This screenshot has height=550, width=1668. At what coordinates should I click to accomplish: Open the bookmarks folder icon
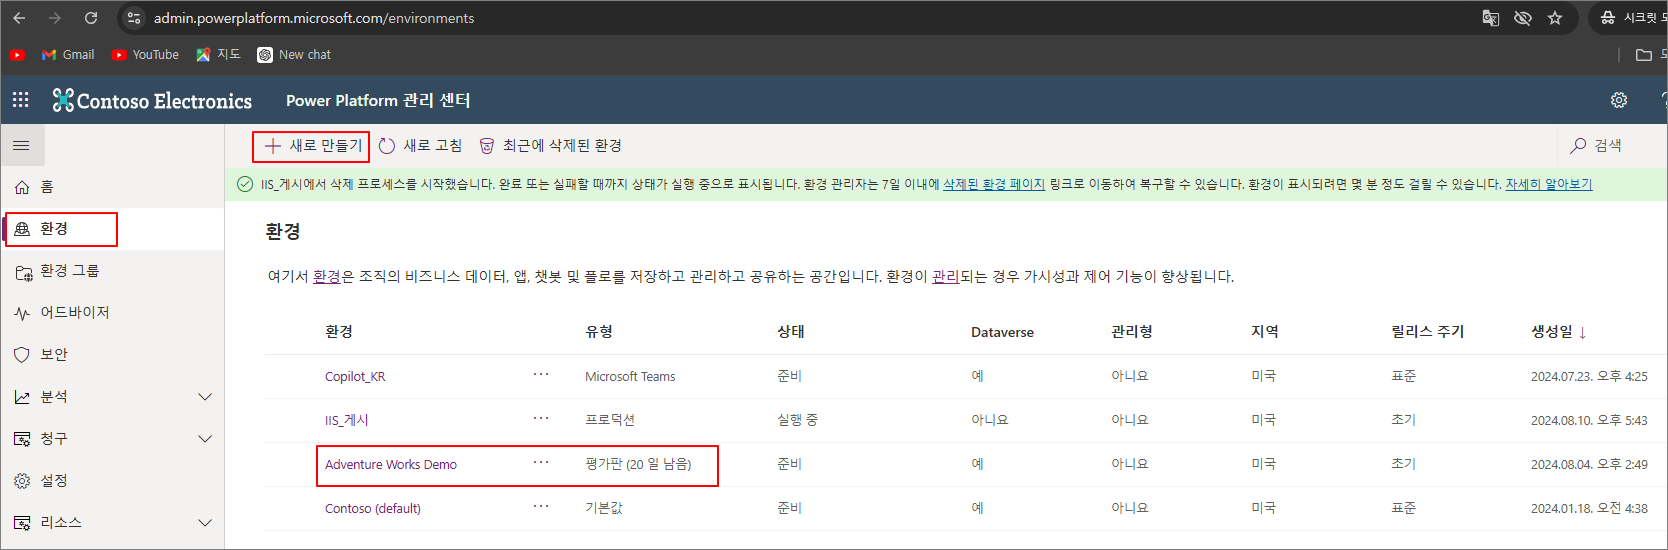(x=1643, y=55)
